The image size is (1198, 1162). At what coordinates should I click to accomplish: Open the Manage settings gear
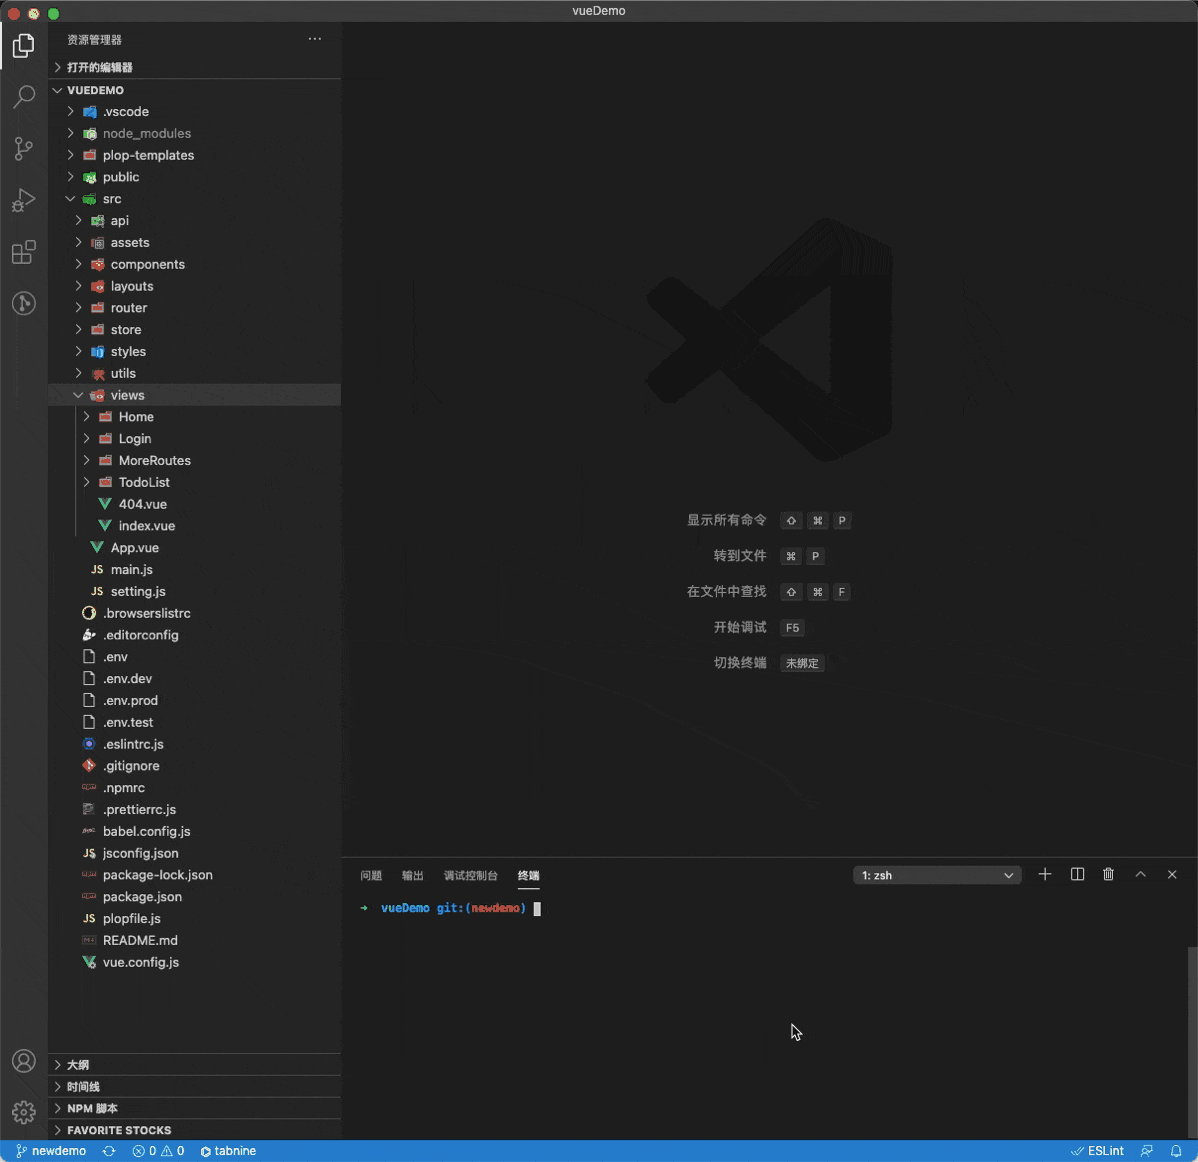[24, 1112]
